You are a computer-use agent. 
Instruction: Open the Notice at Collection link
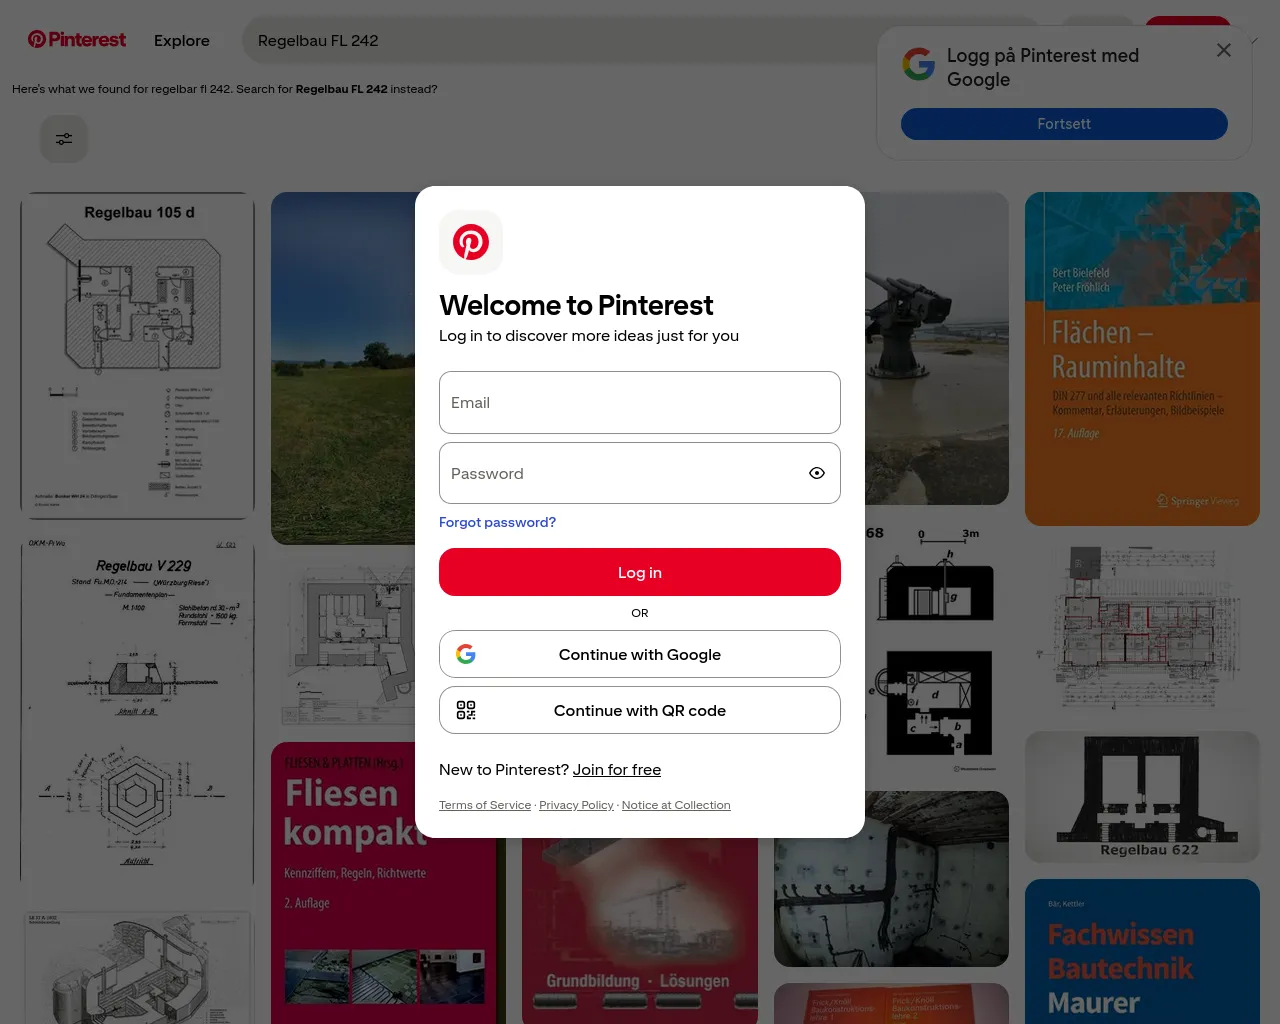pos(676,805)
